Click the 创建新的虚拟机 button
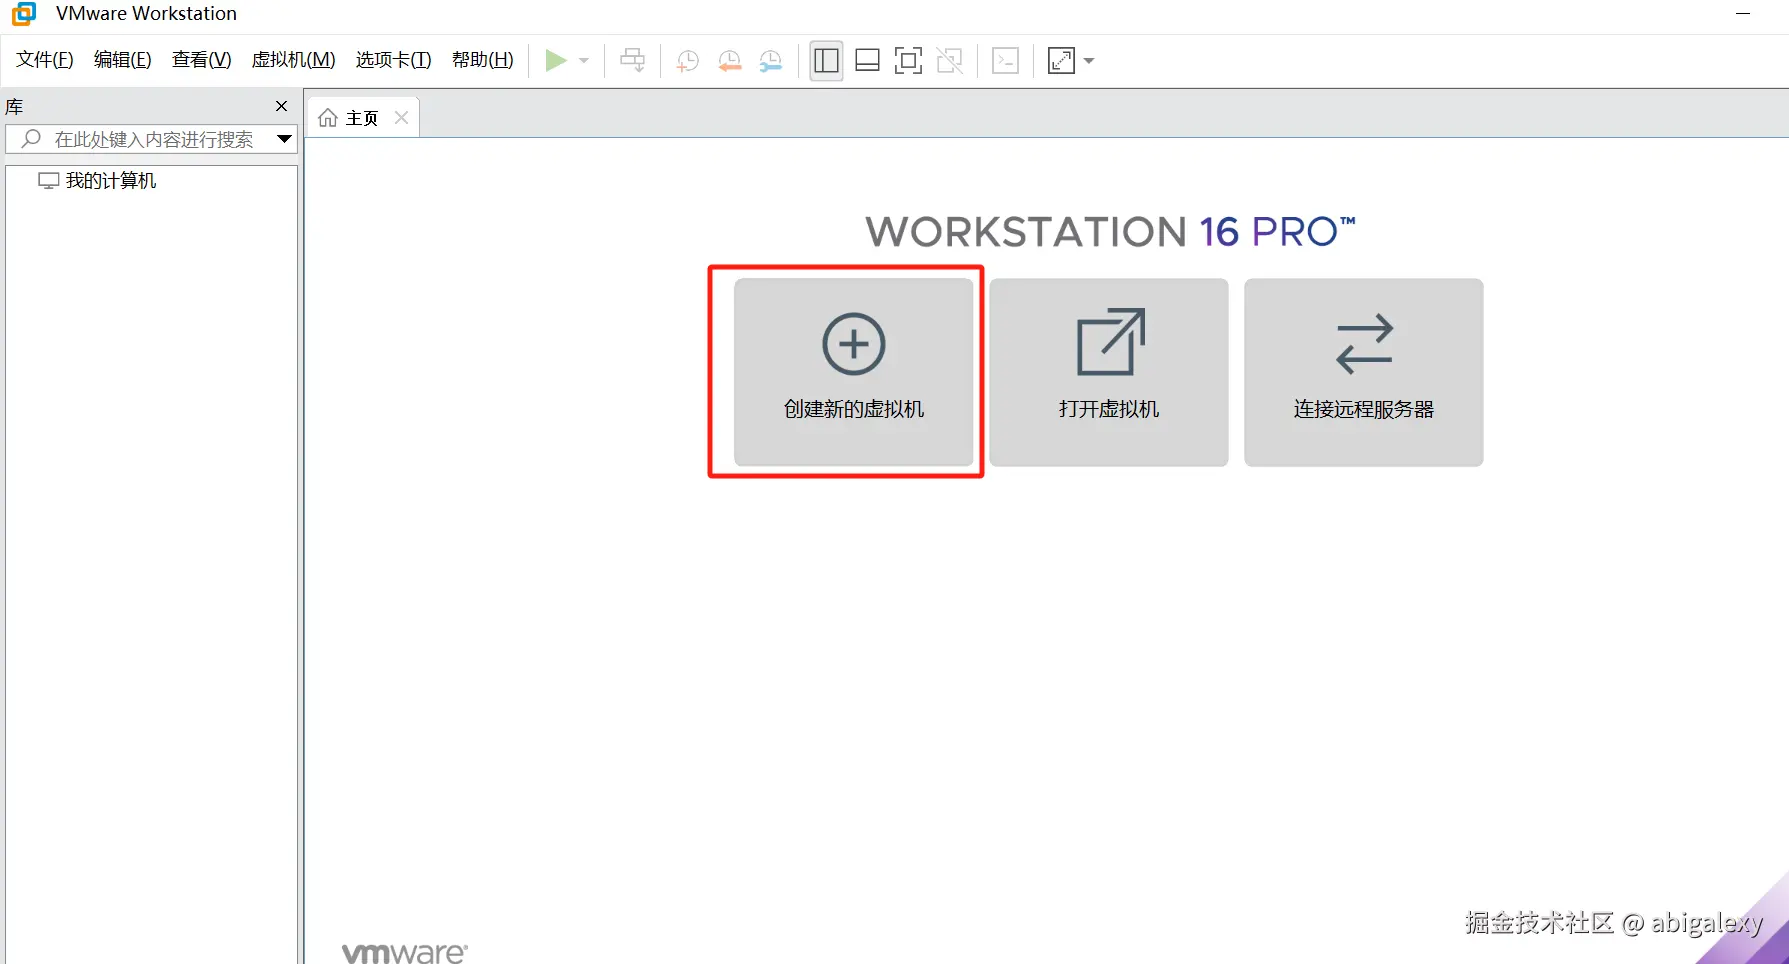1789x964 pixels. tap(853, 372)
